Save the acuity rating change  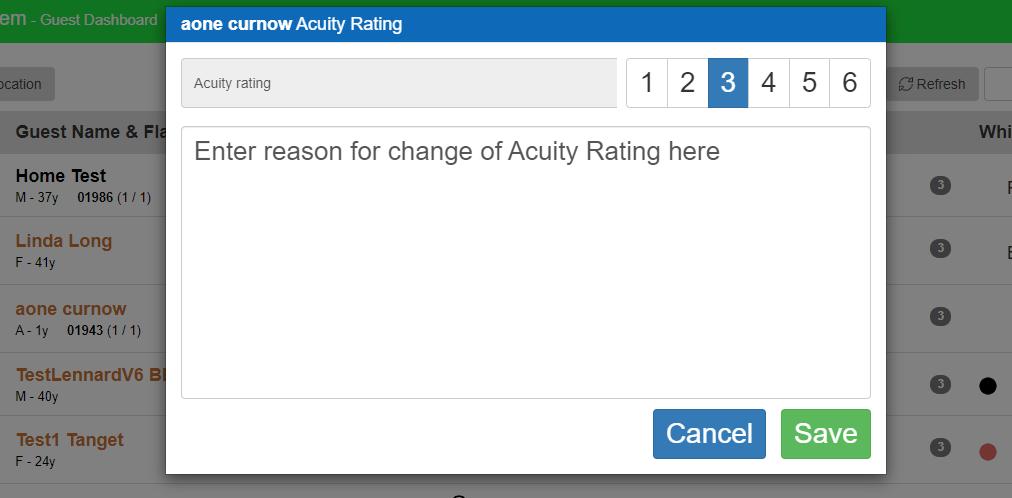[x=825, y=434]
